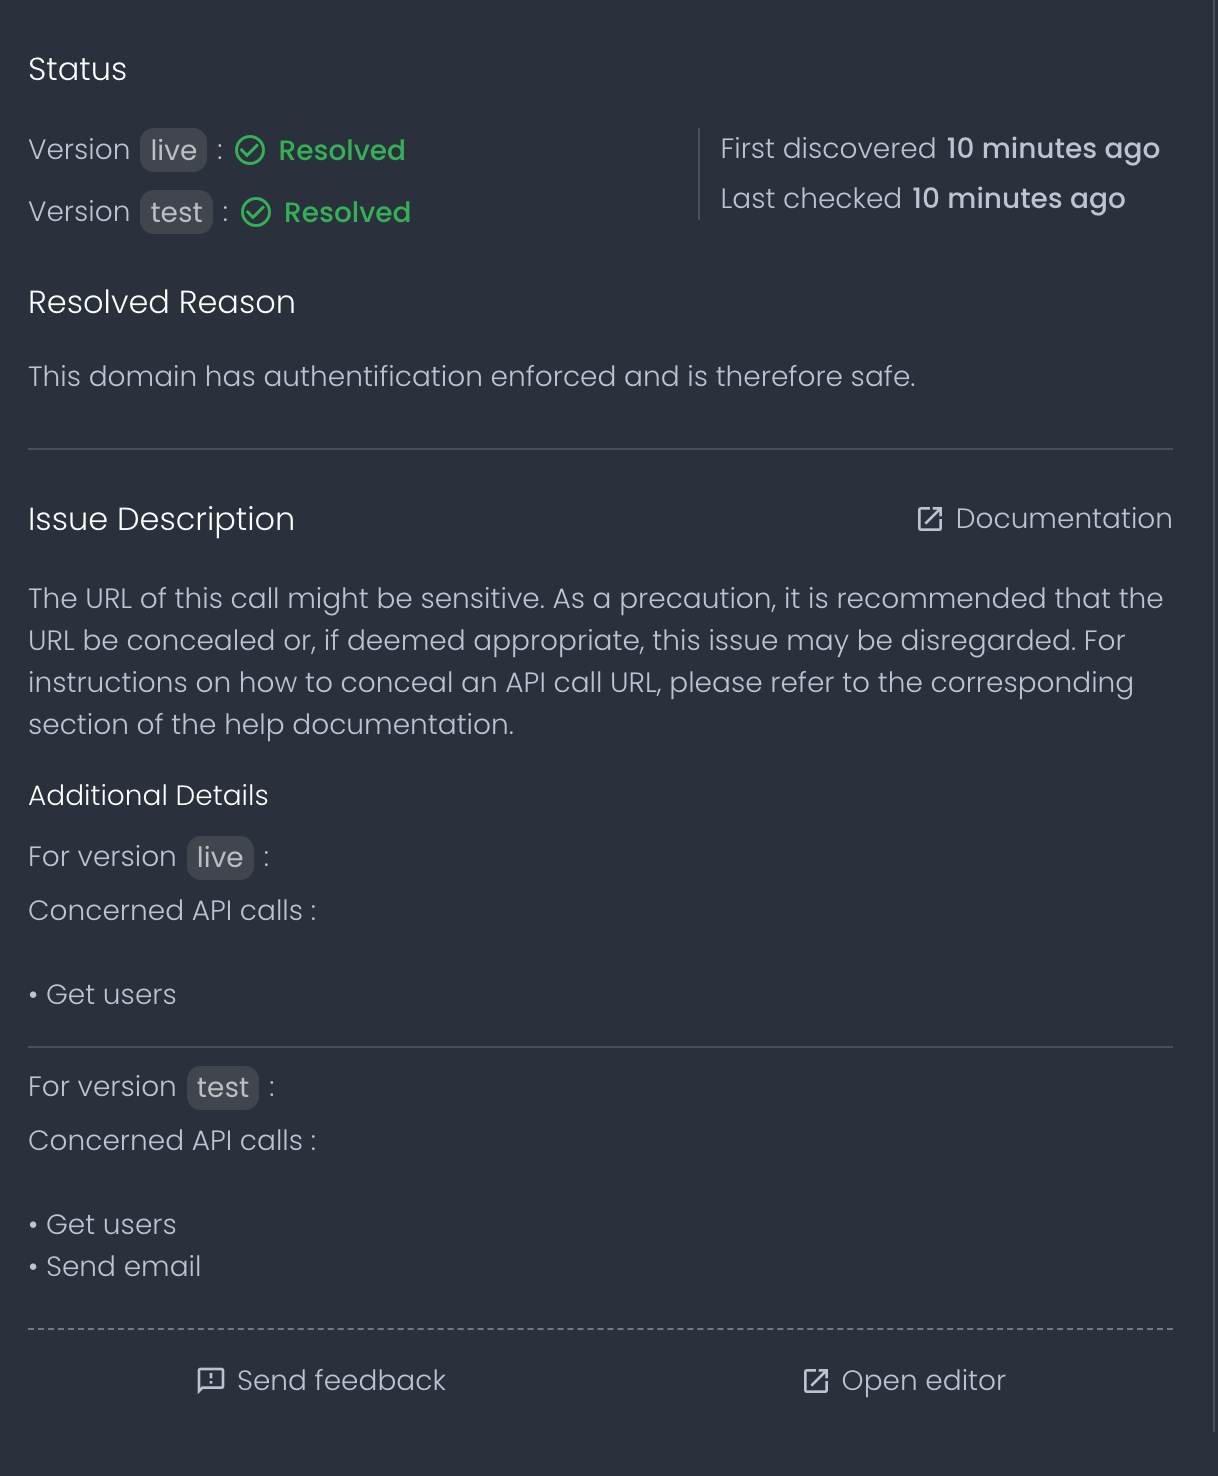Select the test version badge under Status
The height and width of the screenshot is (1476, 1218).
click(x=176, y=213)
